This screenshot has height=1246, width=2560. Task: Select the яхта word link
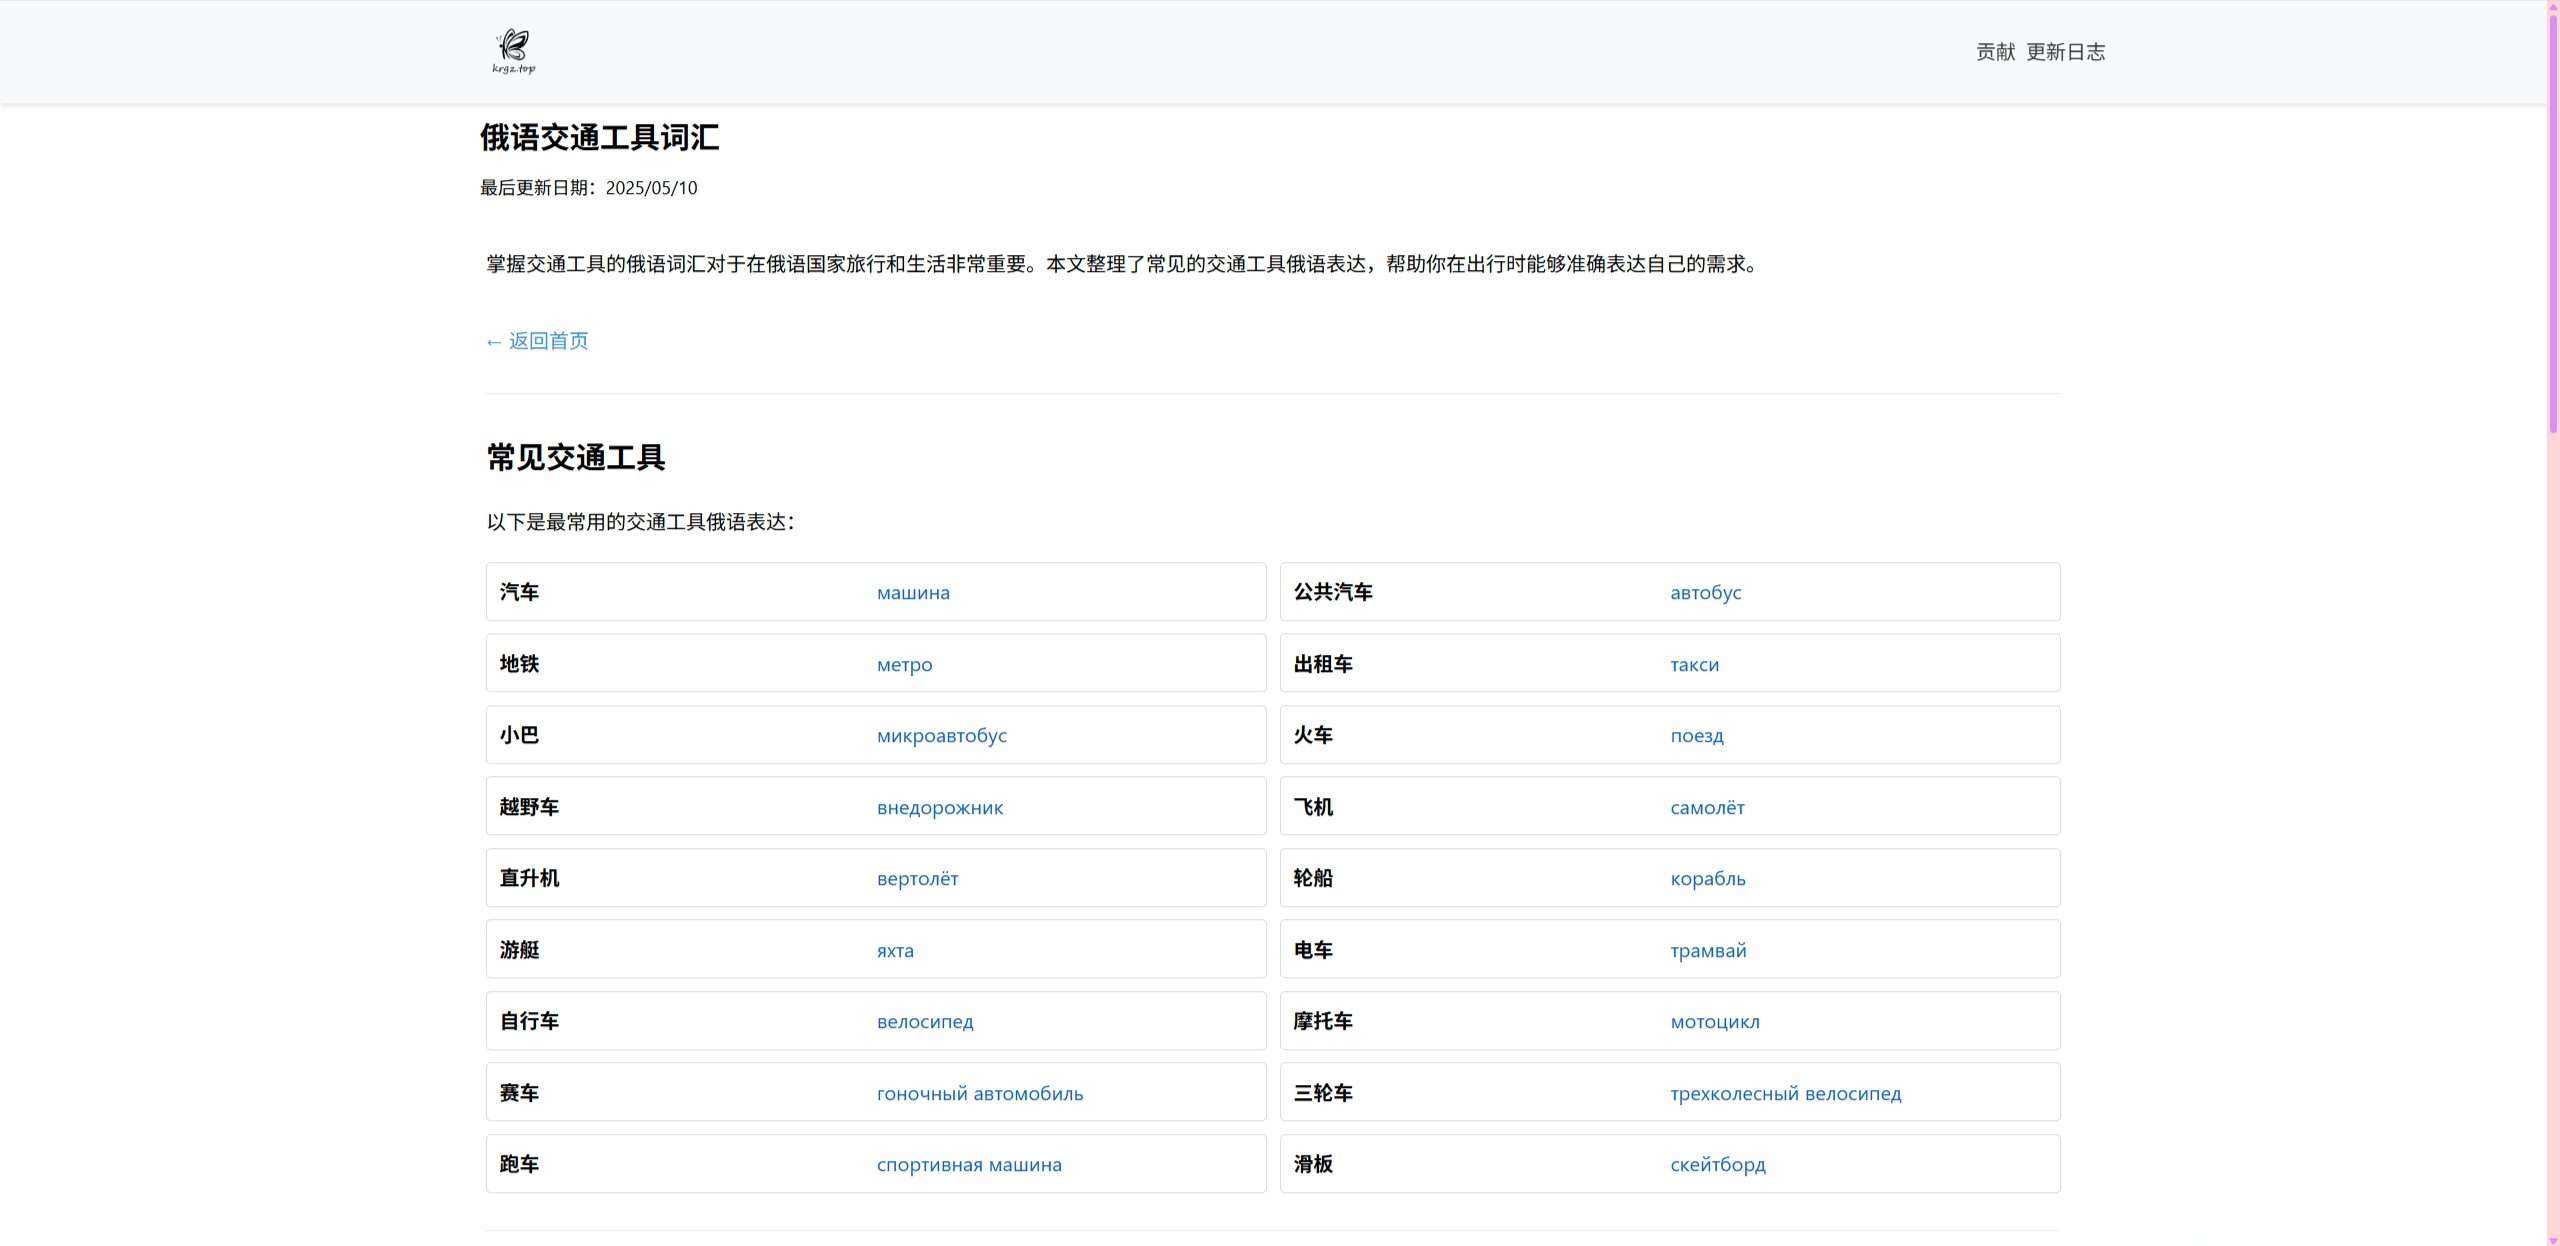click(895, 951)
